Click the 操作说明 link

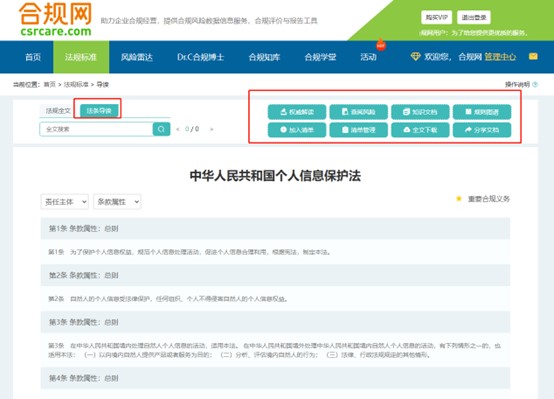pyautogui.click(x=517, y=84)
